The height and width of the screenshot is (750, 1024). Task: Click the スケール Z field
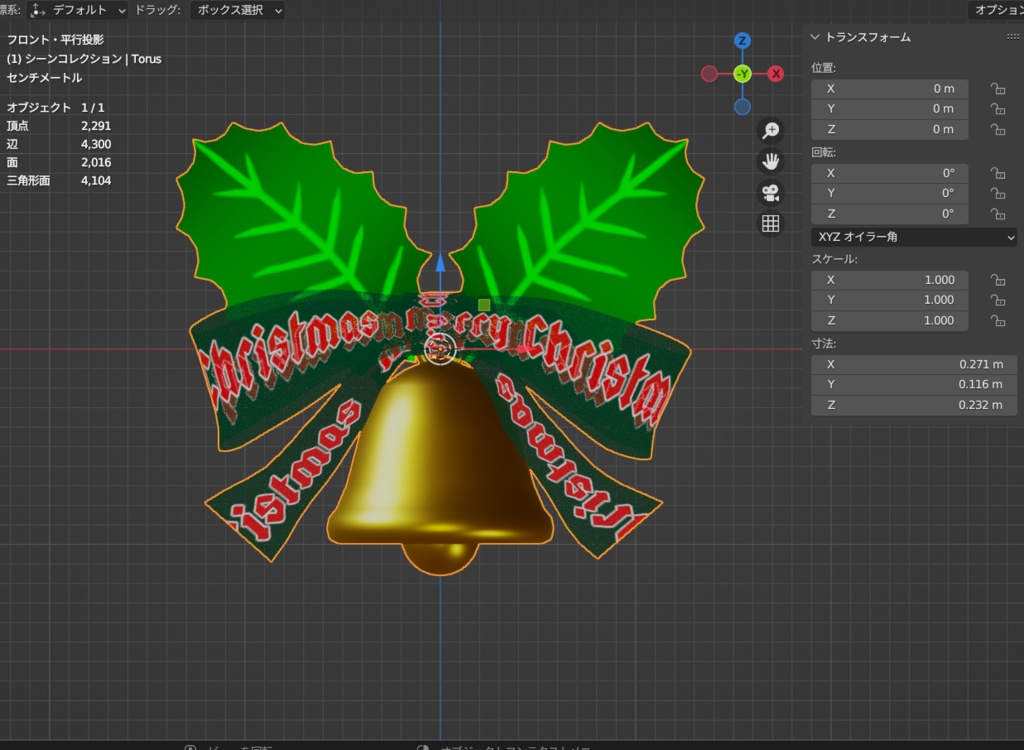pos(889,321)
